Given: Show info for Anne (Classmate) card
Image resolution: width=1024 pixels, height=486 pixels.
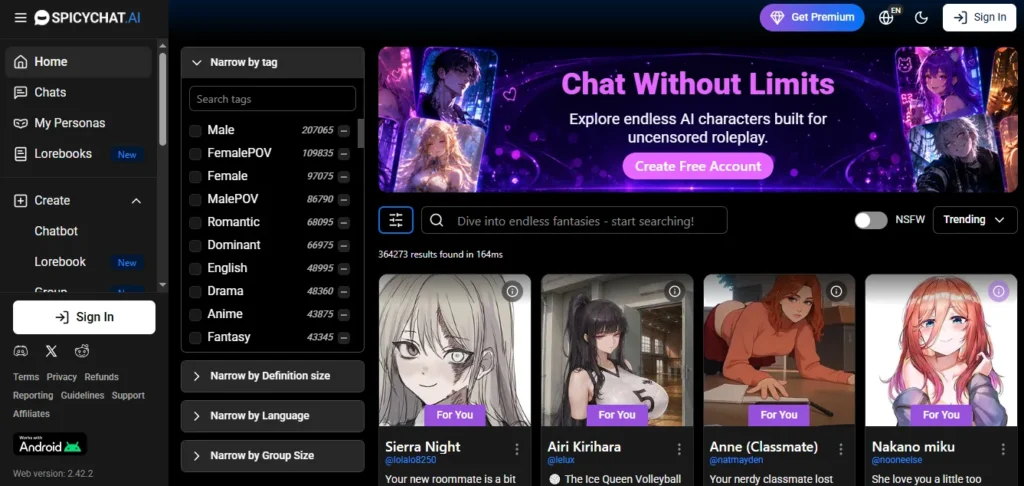Looking at the screenshot, I should 837,291.
